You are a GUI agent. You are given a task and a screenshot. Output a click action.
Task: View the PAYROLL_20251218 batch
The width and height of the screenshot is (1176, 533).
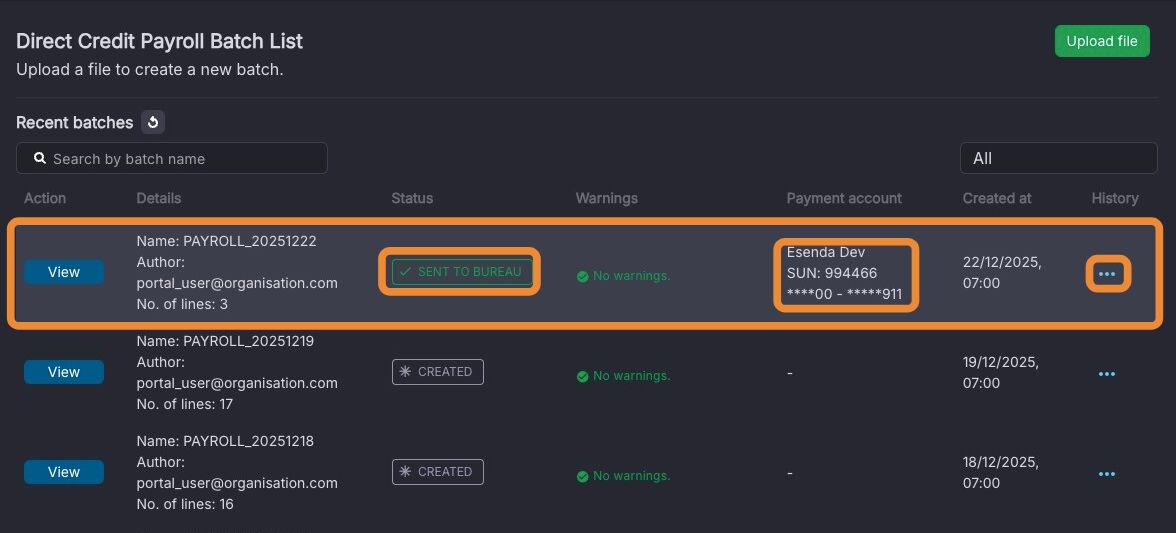click(x=64, y=472)
